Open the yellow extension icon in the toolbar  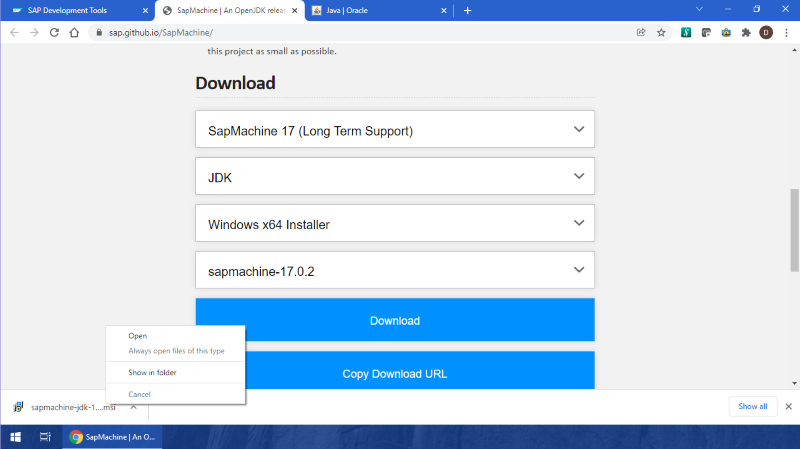coord(726,33)
